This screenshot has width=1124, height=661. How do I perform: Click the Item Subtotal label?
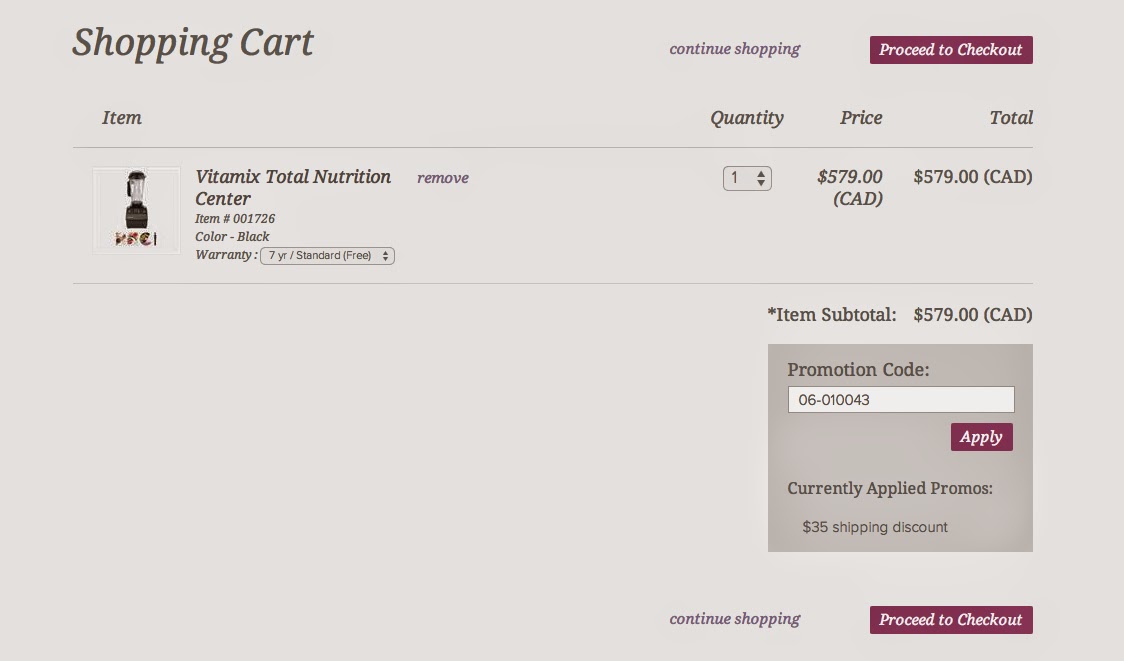[x=832, y=315]
